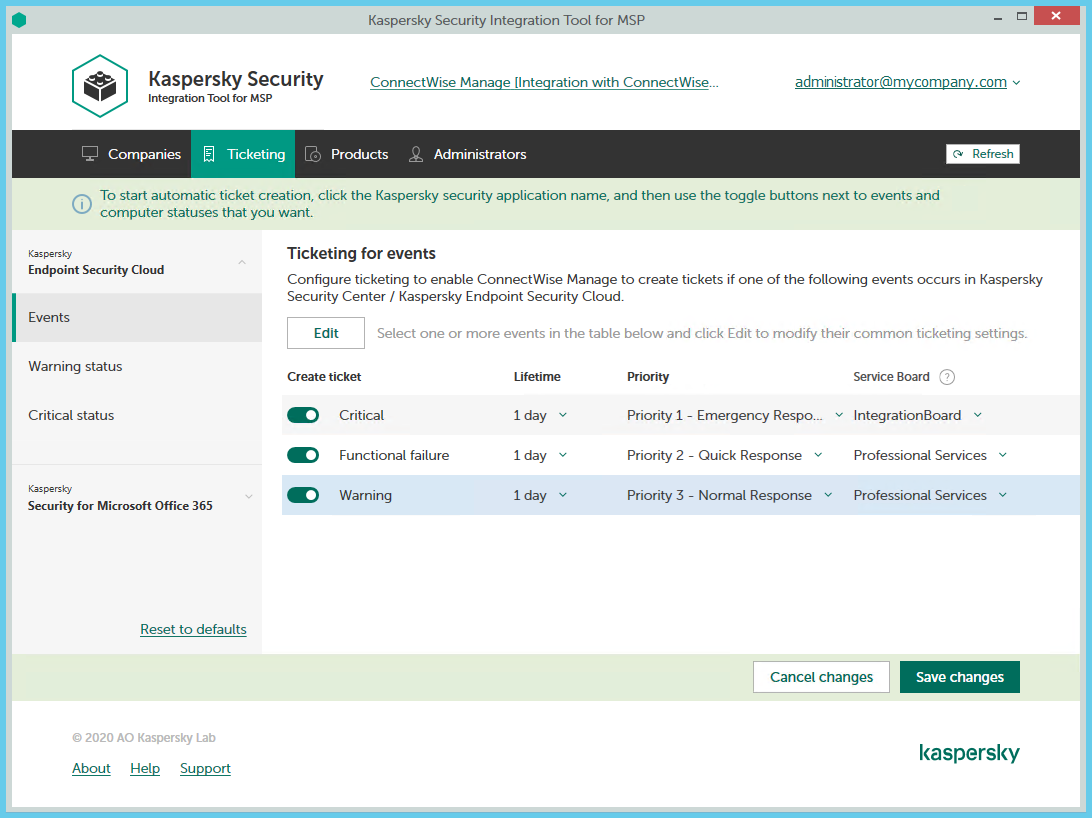Select Warning status in the sidebar

click(x=75, y=366)
